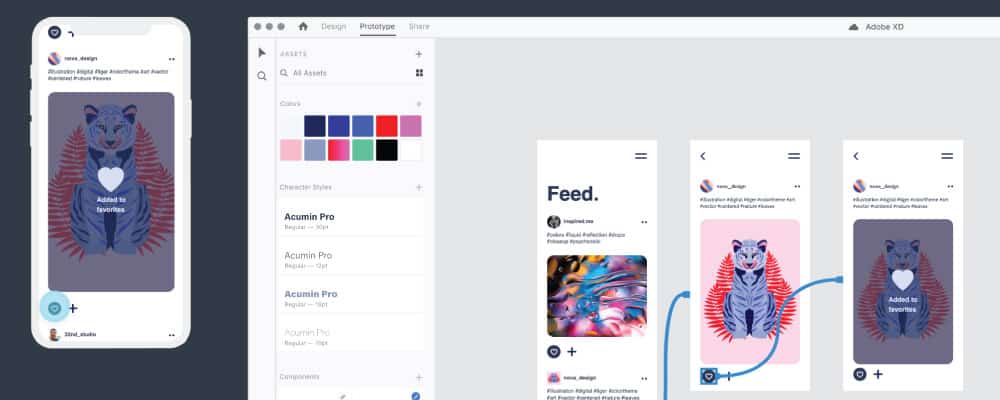The height and width of the screenshot is (400, 1000).
Task: Select the periwinkle gray-blue color swatch
Action: click(315, 150)
